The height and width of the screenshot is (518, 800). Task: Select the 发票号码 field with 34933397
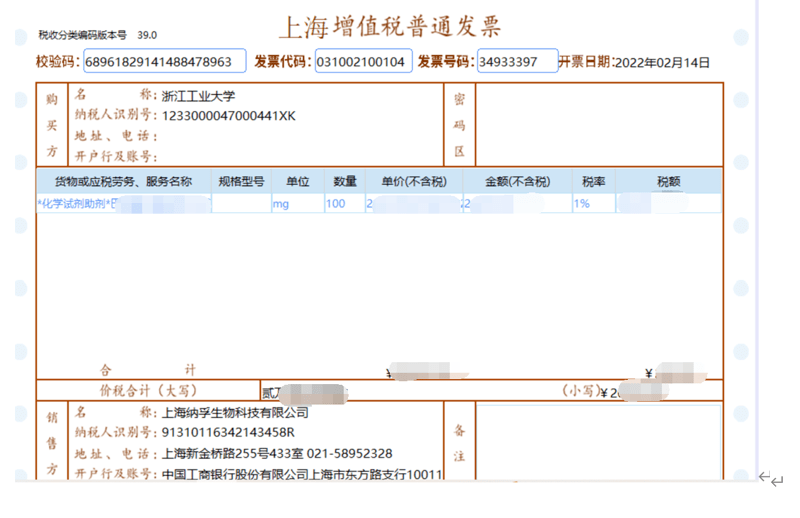pyautogui.click(x=517, y=62)
